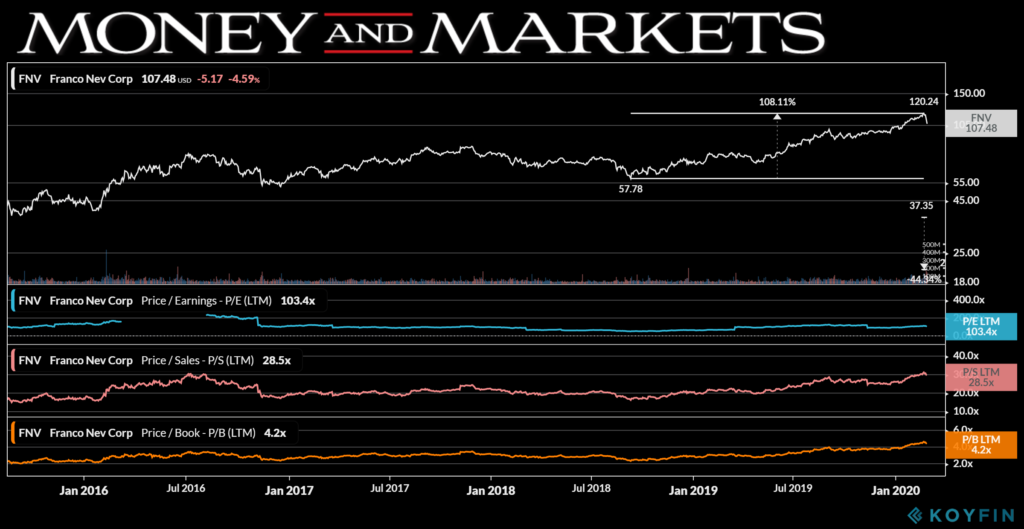Click the Jul 2018 date on time axis

(590, 488)
